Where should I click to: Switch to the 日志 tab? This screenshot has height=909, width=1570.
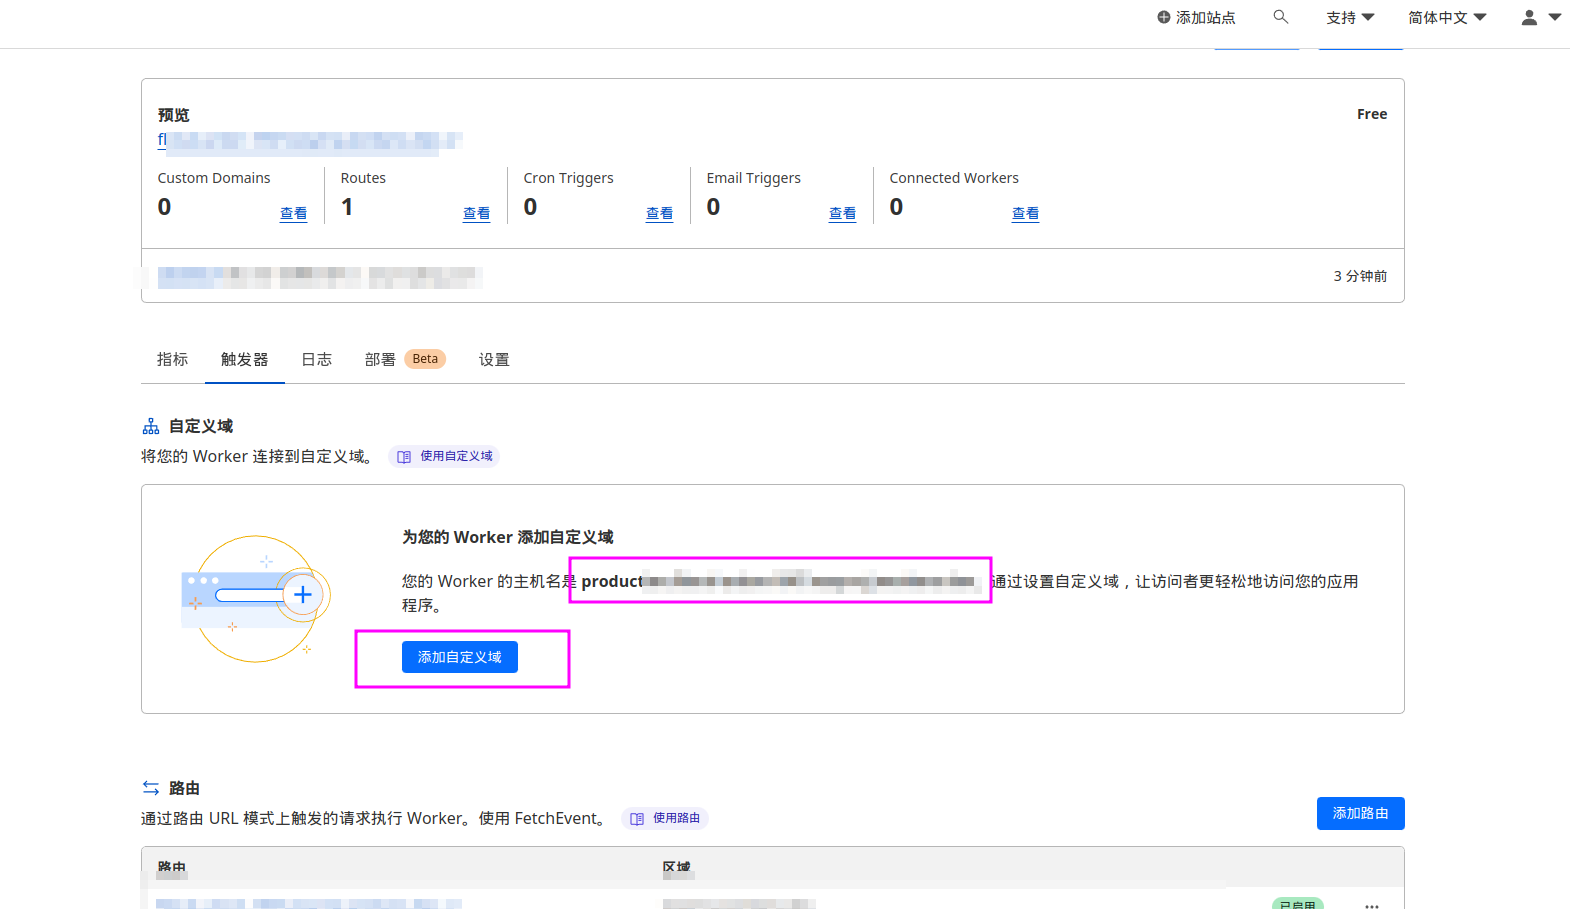pos(316,359)
